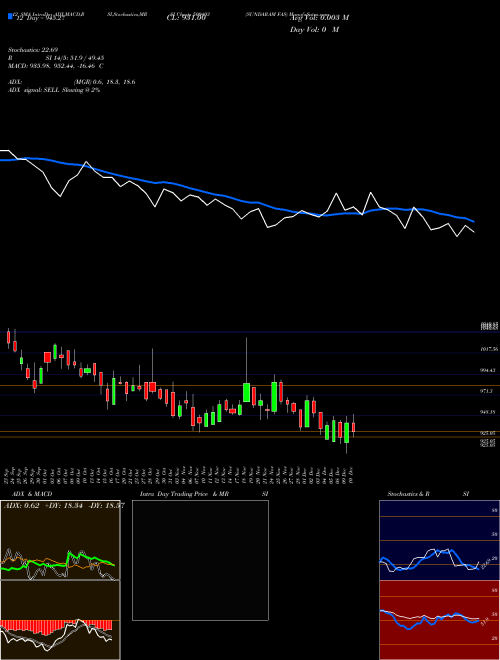Click the 948.18 price axis label
Viewport: 500px width, 660px height.
tap(489, 412)
